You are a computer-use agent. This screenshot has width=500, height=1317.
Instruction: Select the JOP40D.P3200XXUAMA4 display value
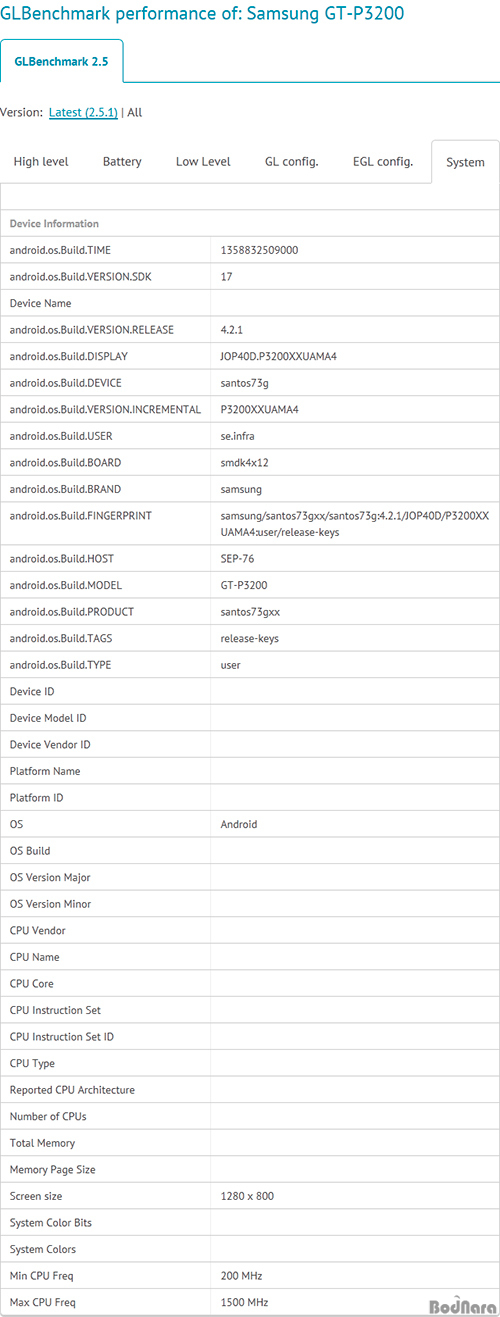[x=279, y=356]
